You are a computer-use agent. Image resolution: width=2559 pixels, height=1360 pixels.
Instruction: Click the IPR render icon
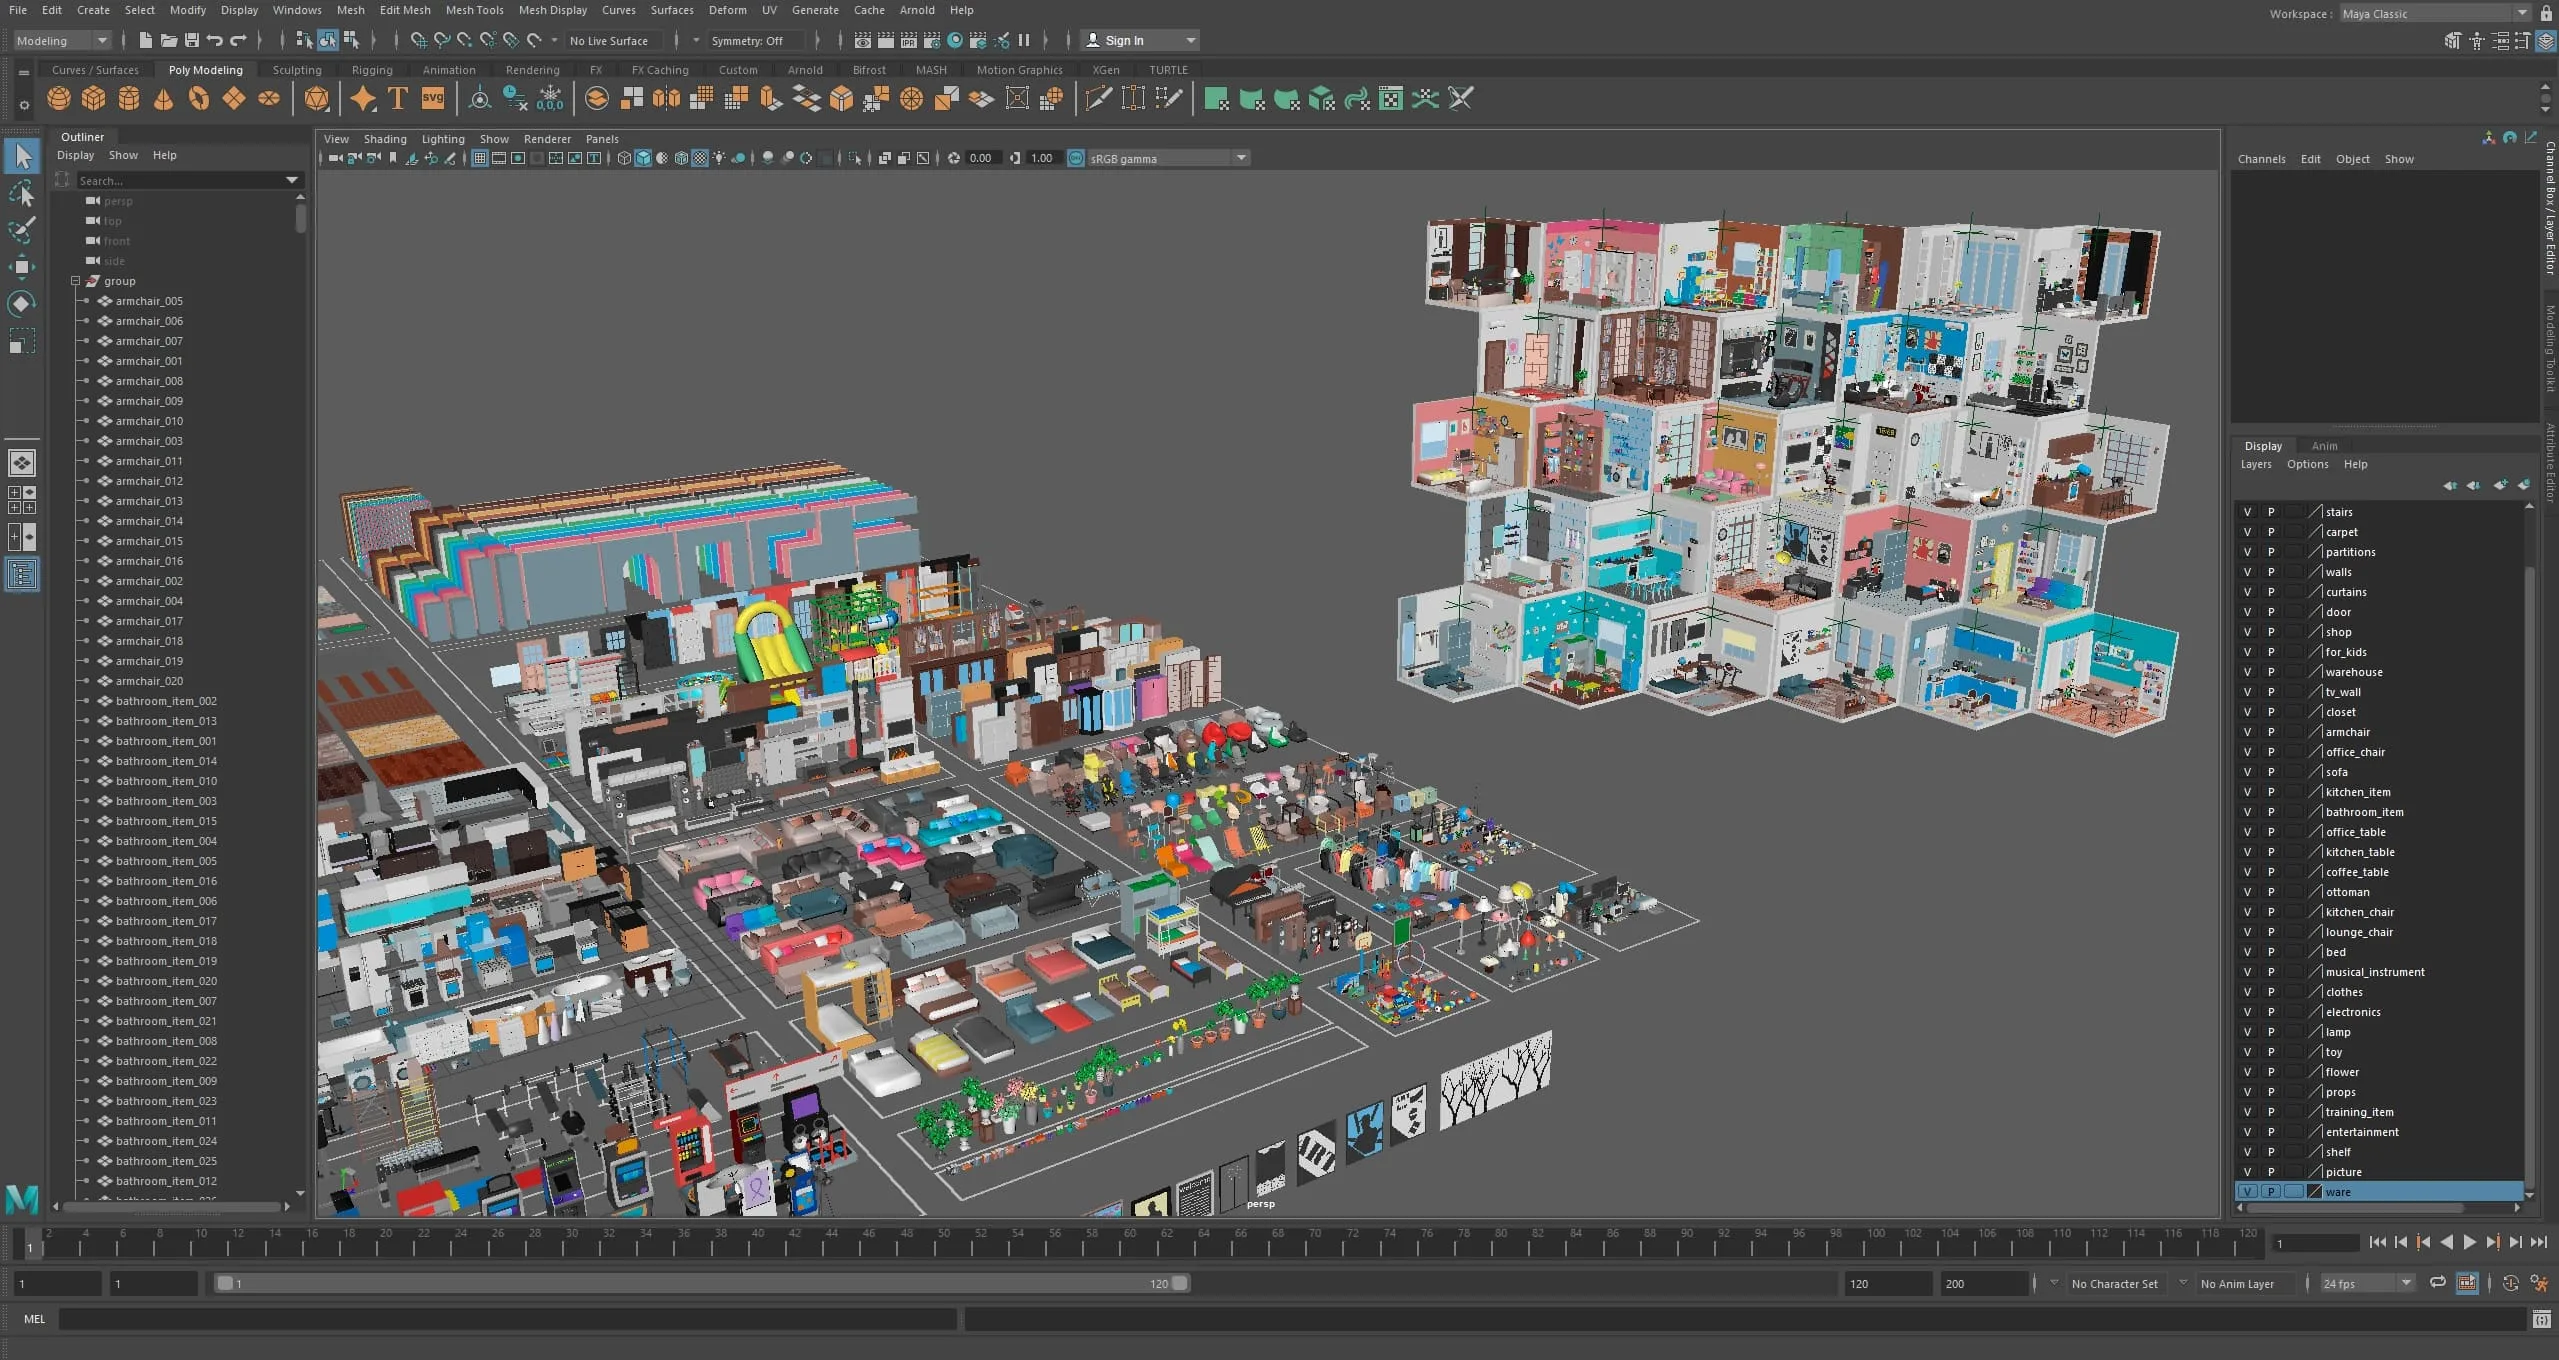(909, 40)
